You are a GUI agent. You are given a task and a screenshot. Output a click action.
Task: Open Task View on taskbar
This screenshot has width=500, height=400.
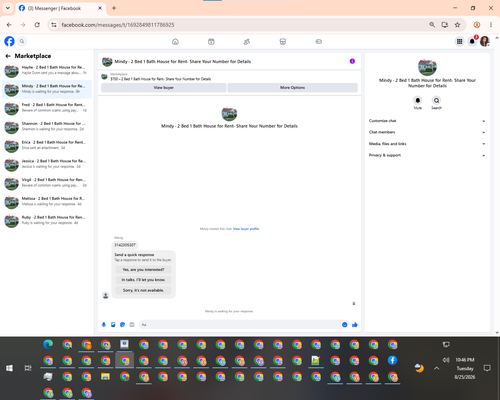(x=28, y=368)
